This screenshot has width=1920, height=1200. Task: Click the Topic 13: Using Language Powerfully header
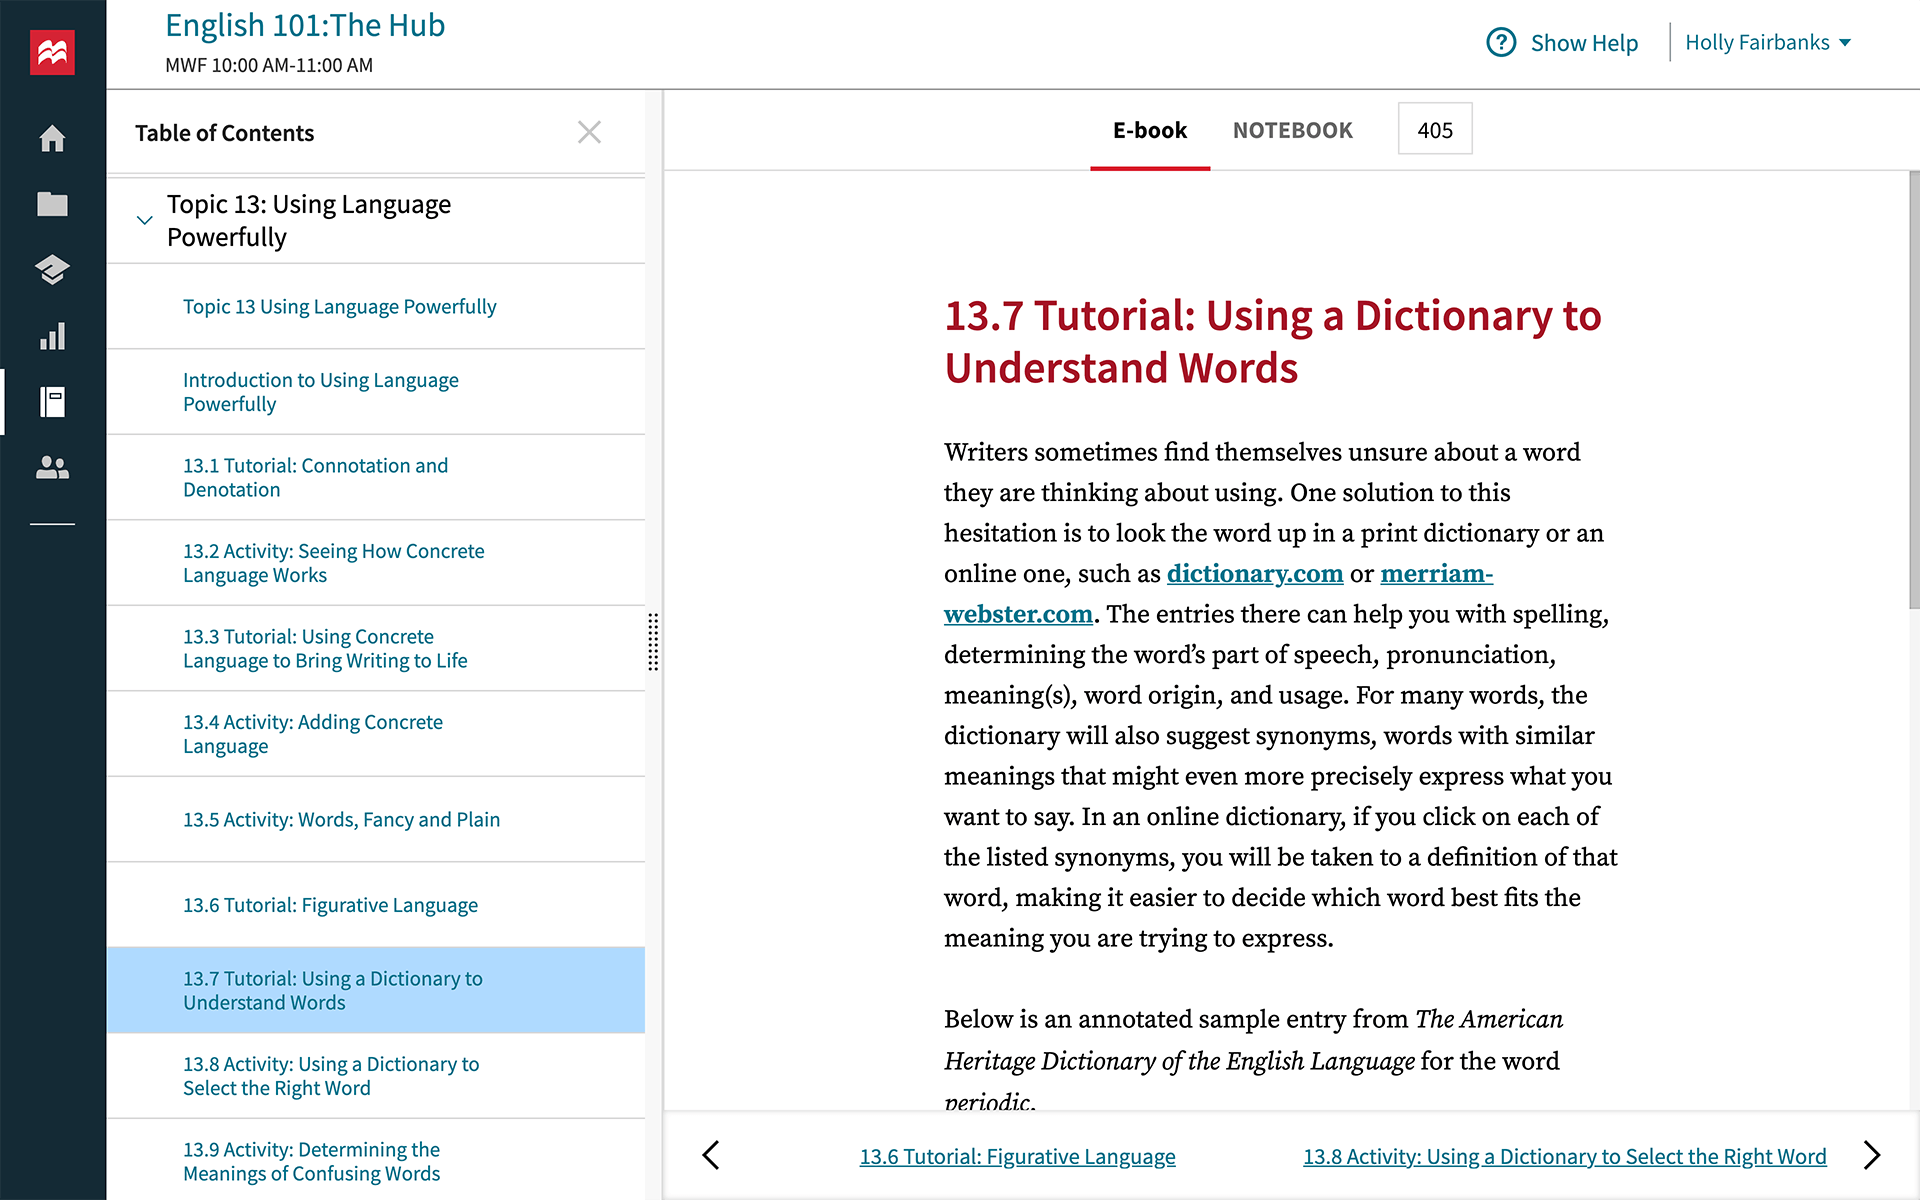(x=375, y=220)
